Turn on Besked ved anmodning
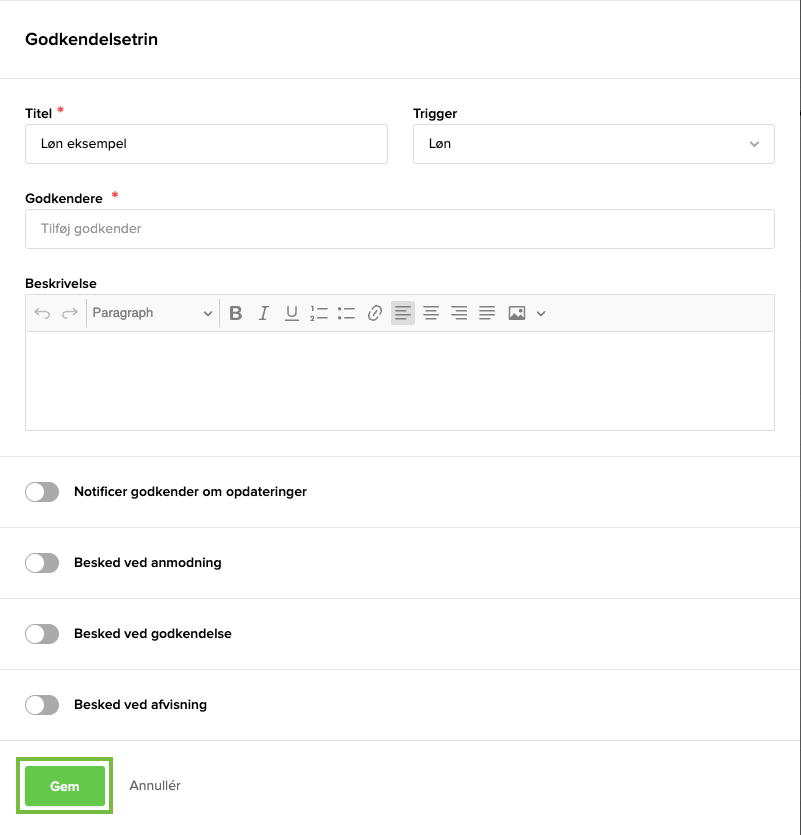 (x=42, y=563)
